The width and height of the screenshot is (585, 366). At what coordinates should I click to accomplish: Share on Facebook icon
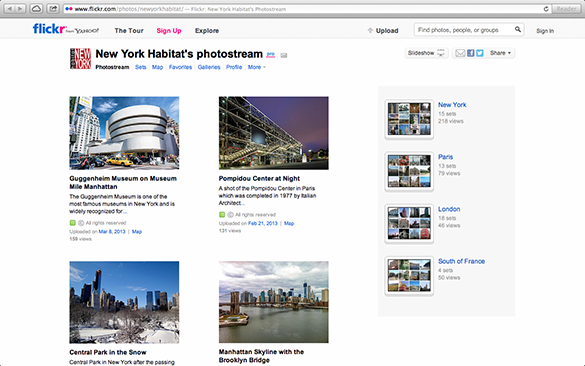470,53
